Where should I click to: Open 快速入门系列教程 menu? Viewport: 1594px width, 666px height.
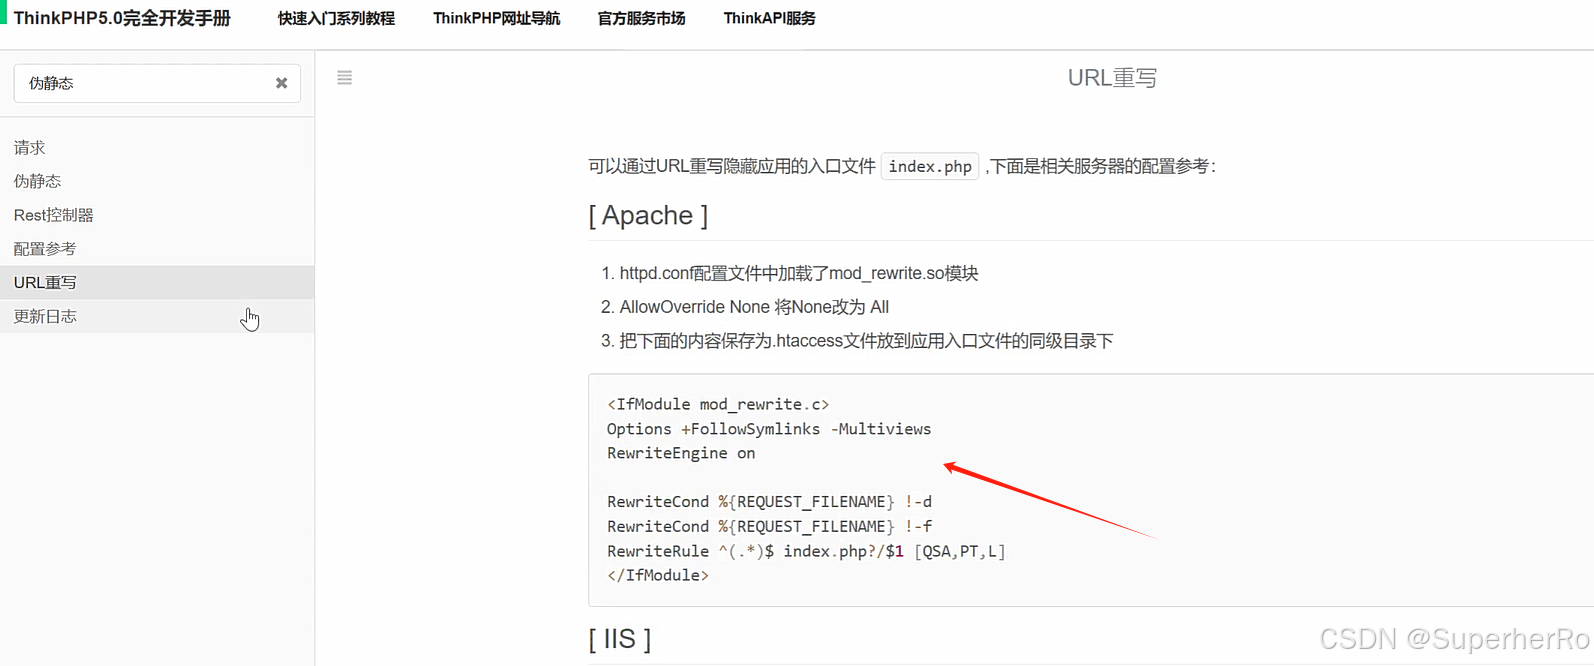click(x=336, y=18)
